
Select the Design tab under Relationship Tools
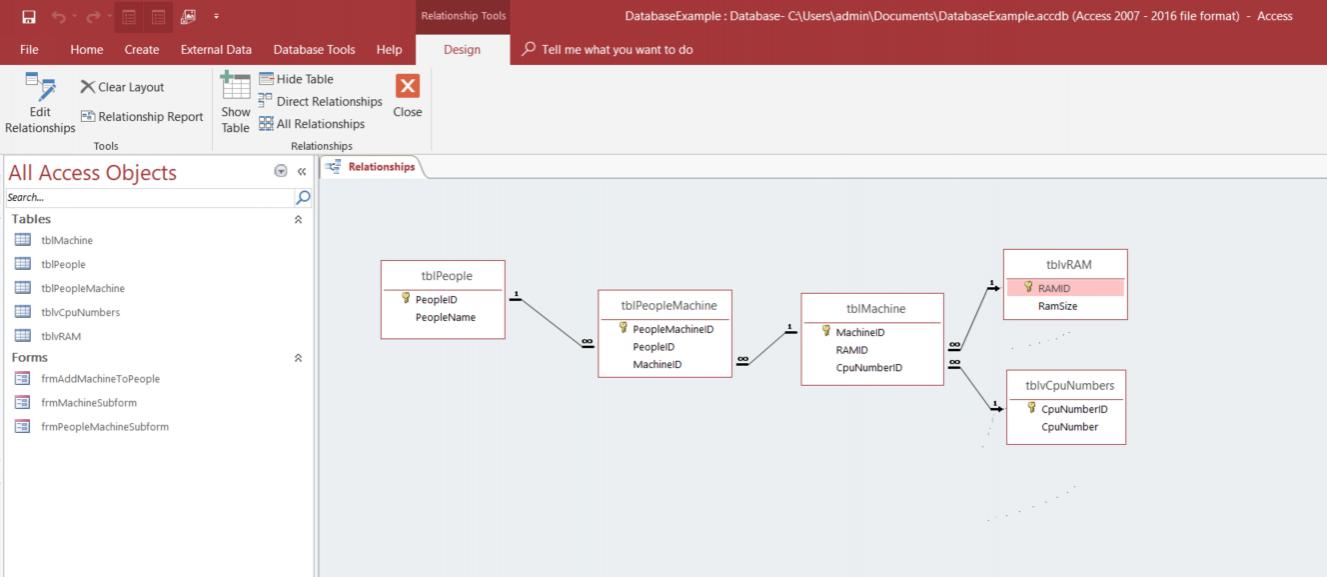(x=462, y=49)
